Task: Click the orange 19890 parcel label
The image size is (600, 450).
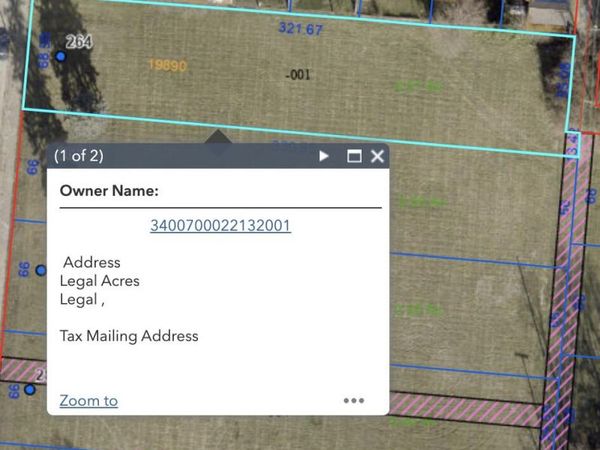Action: (167, 64)
